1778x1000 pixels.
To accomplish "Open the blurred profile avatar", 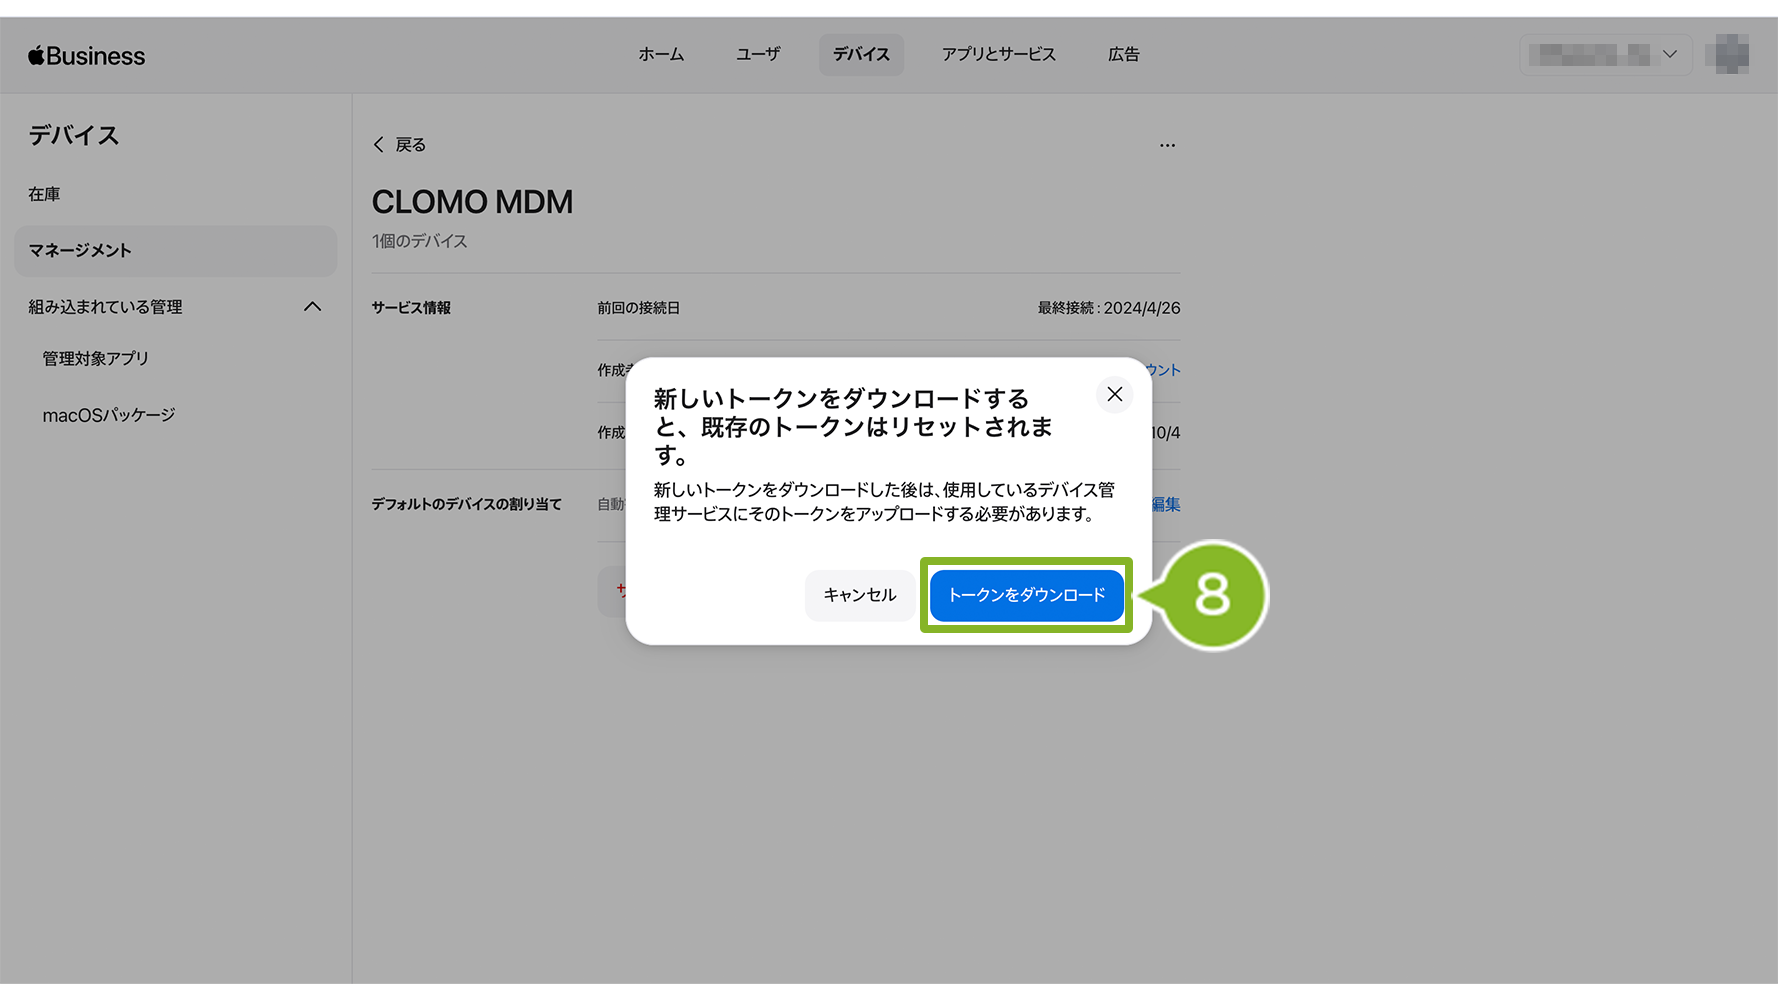I will (x=1732, y=55).
